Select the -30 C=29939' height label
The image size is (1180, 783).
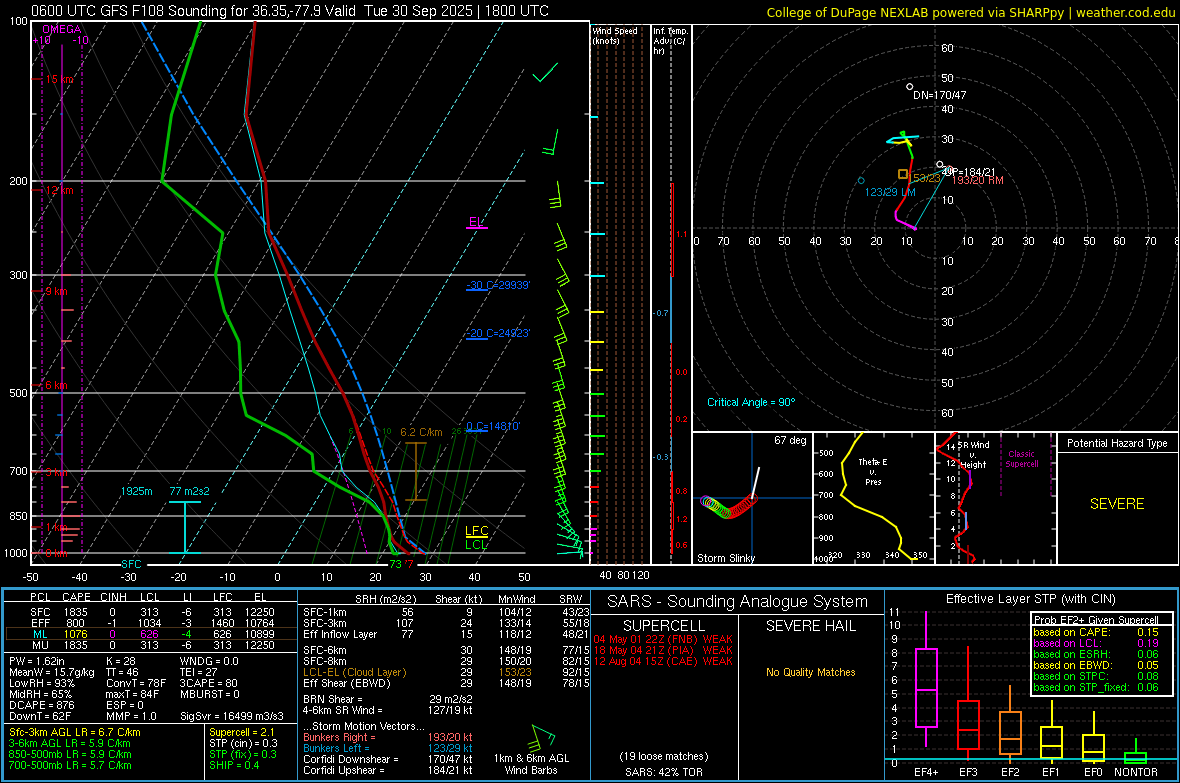point(498,285)
